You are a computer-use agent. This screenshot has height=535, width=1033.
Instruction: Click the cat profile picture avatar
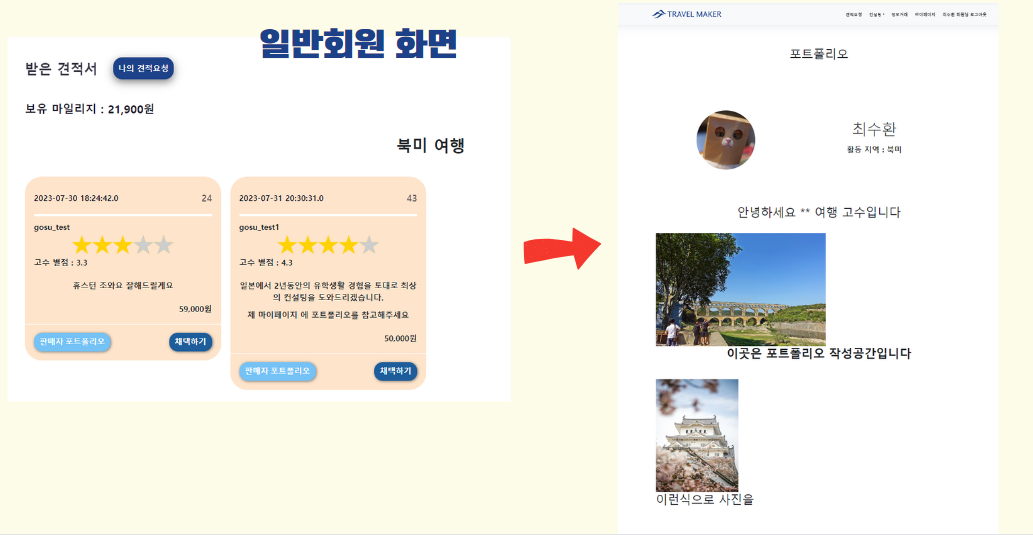point(726,140)
